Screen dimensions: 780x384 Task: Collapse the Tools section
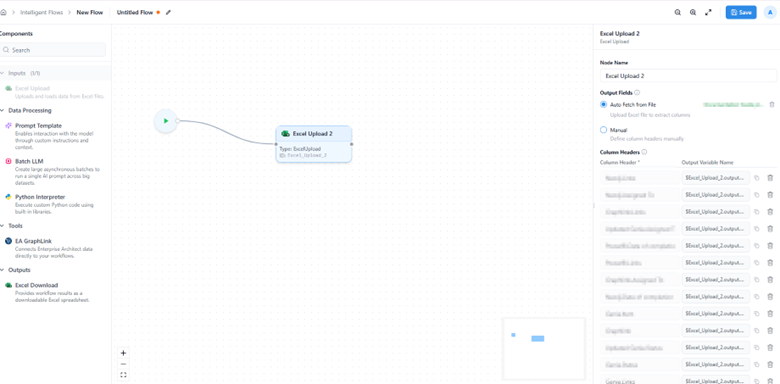coord(2,226)
